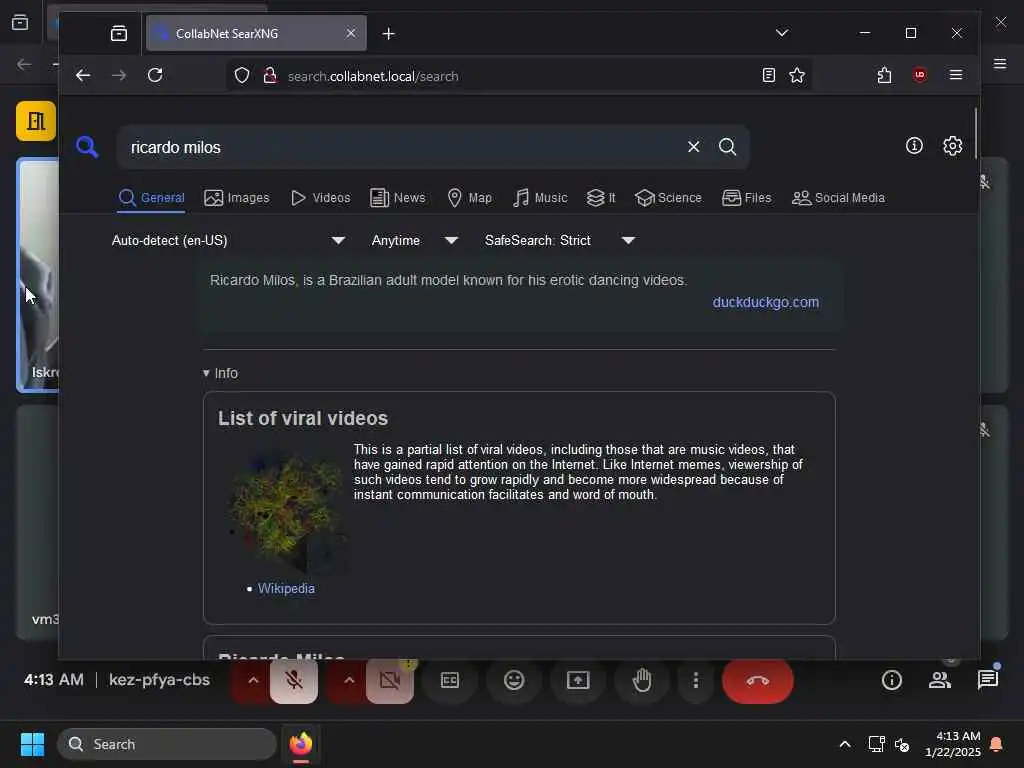Switch to Science search tab
Screen dimensions: 1024x768
(668, 198)
